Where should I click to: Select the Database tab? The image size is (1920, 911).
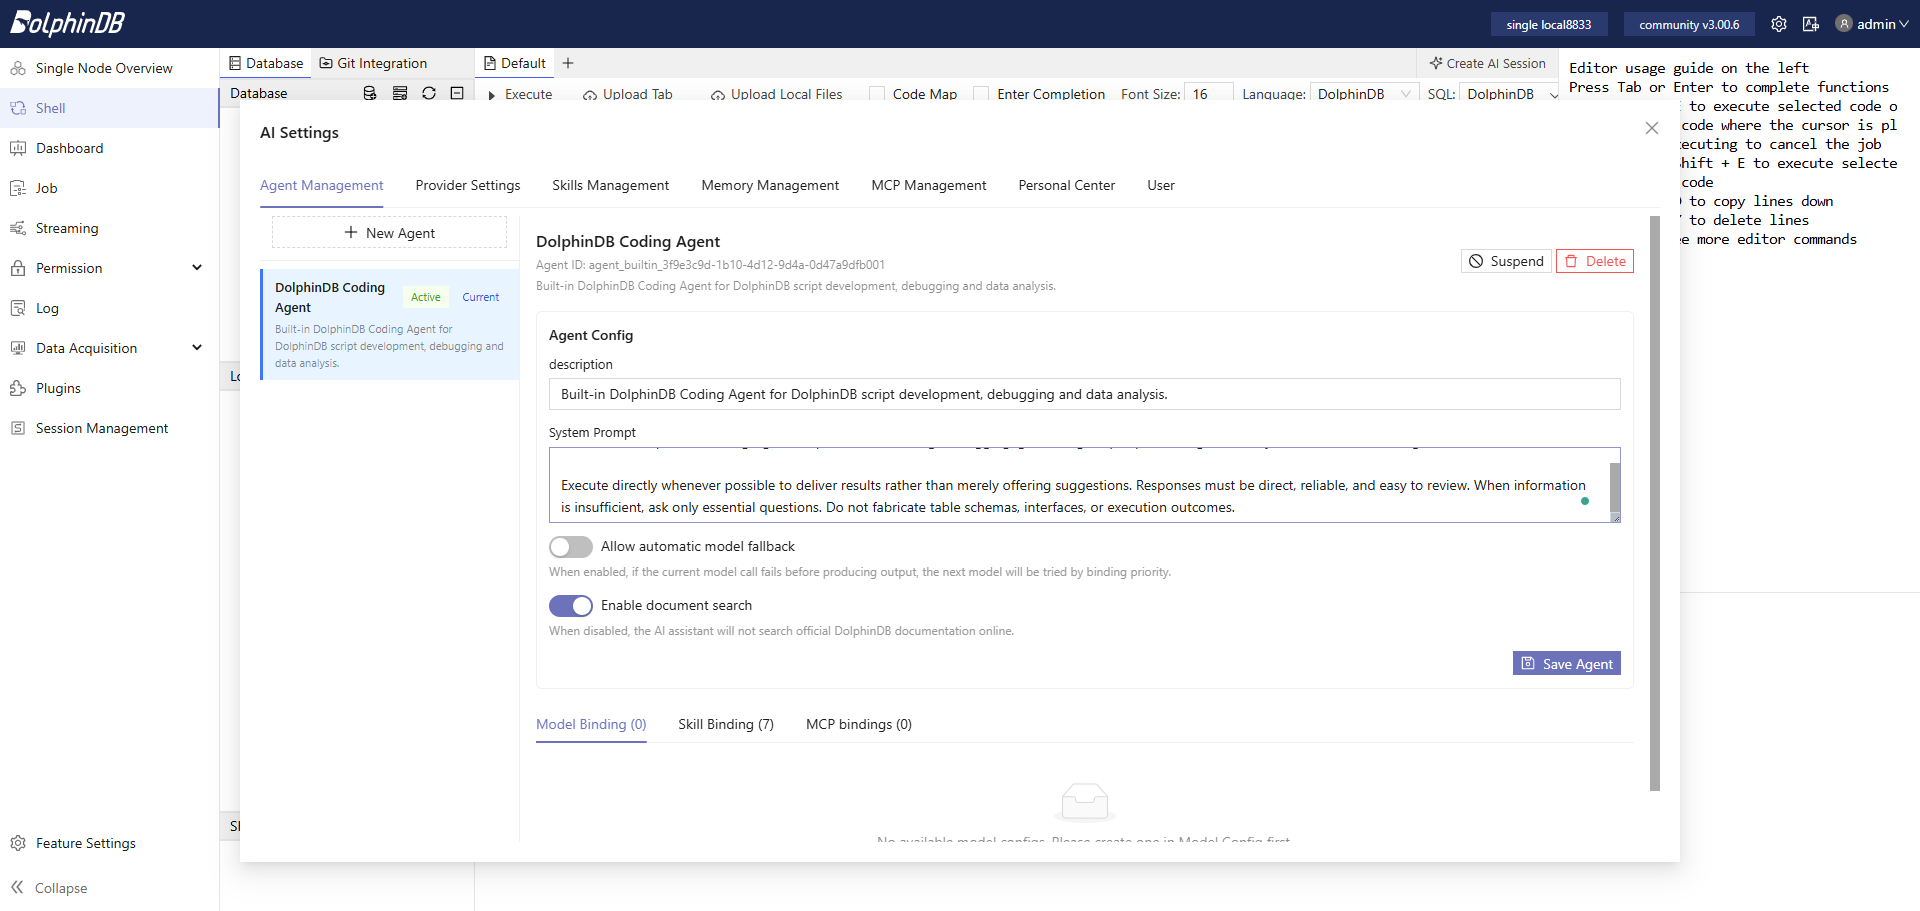(x=266, y=63)
